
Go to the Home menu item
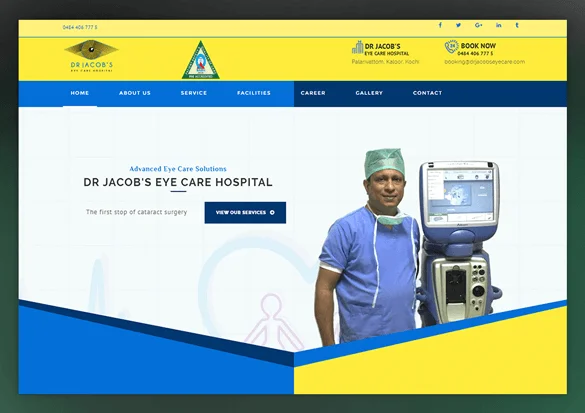[80, 93]
